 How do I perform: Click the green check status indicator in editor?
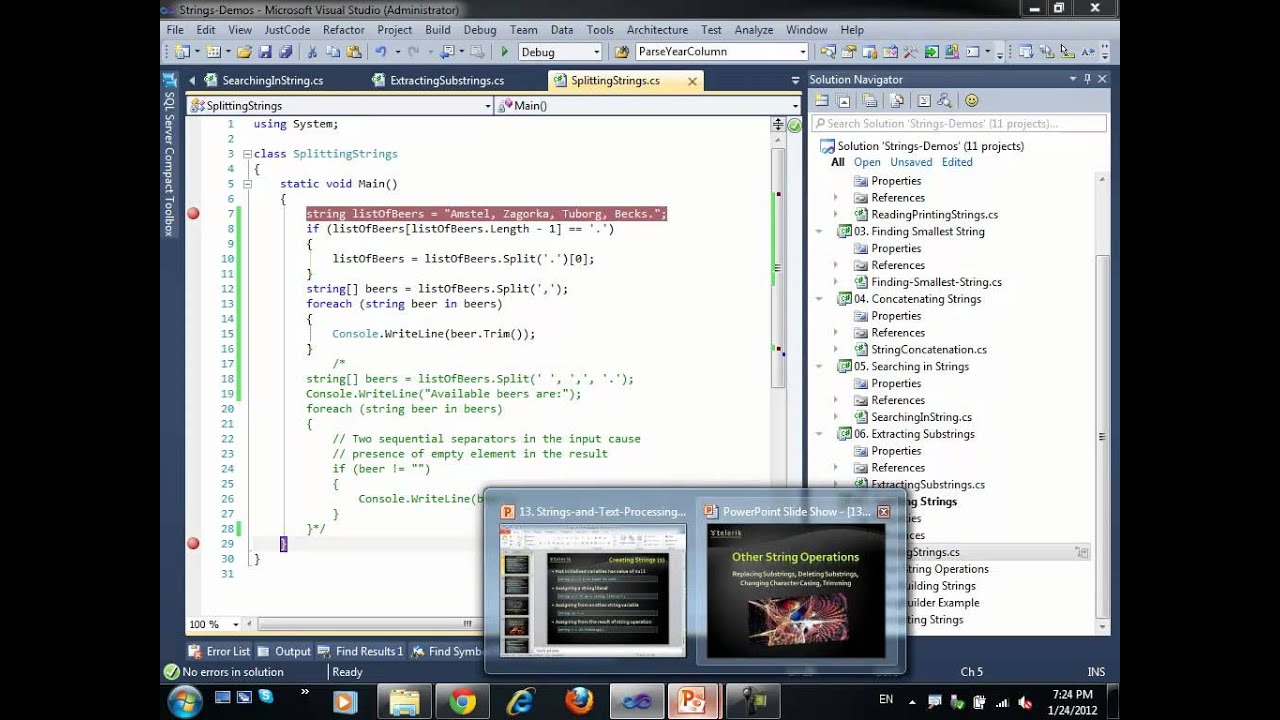(794, 125)
